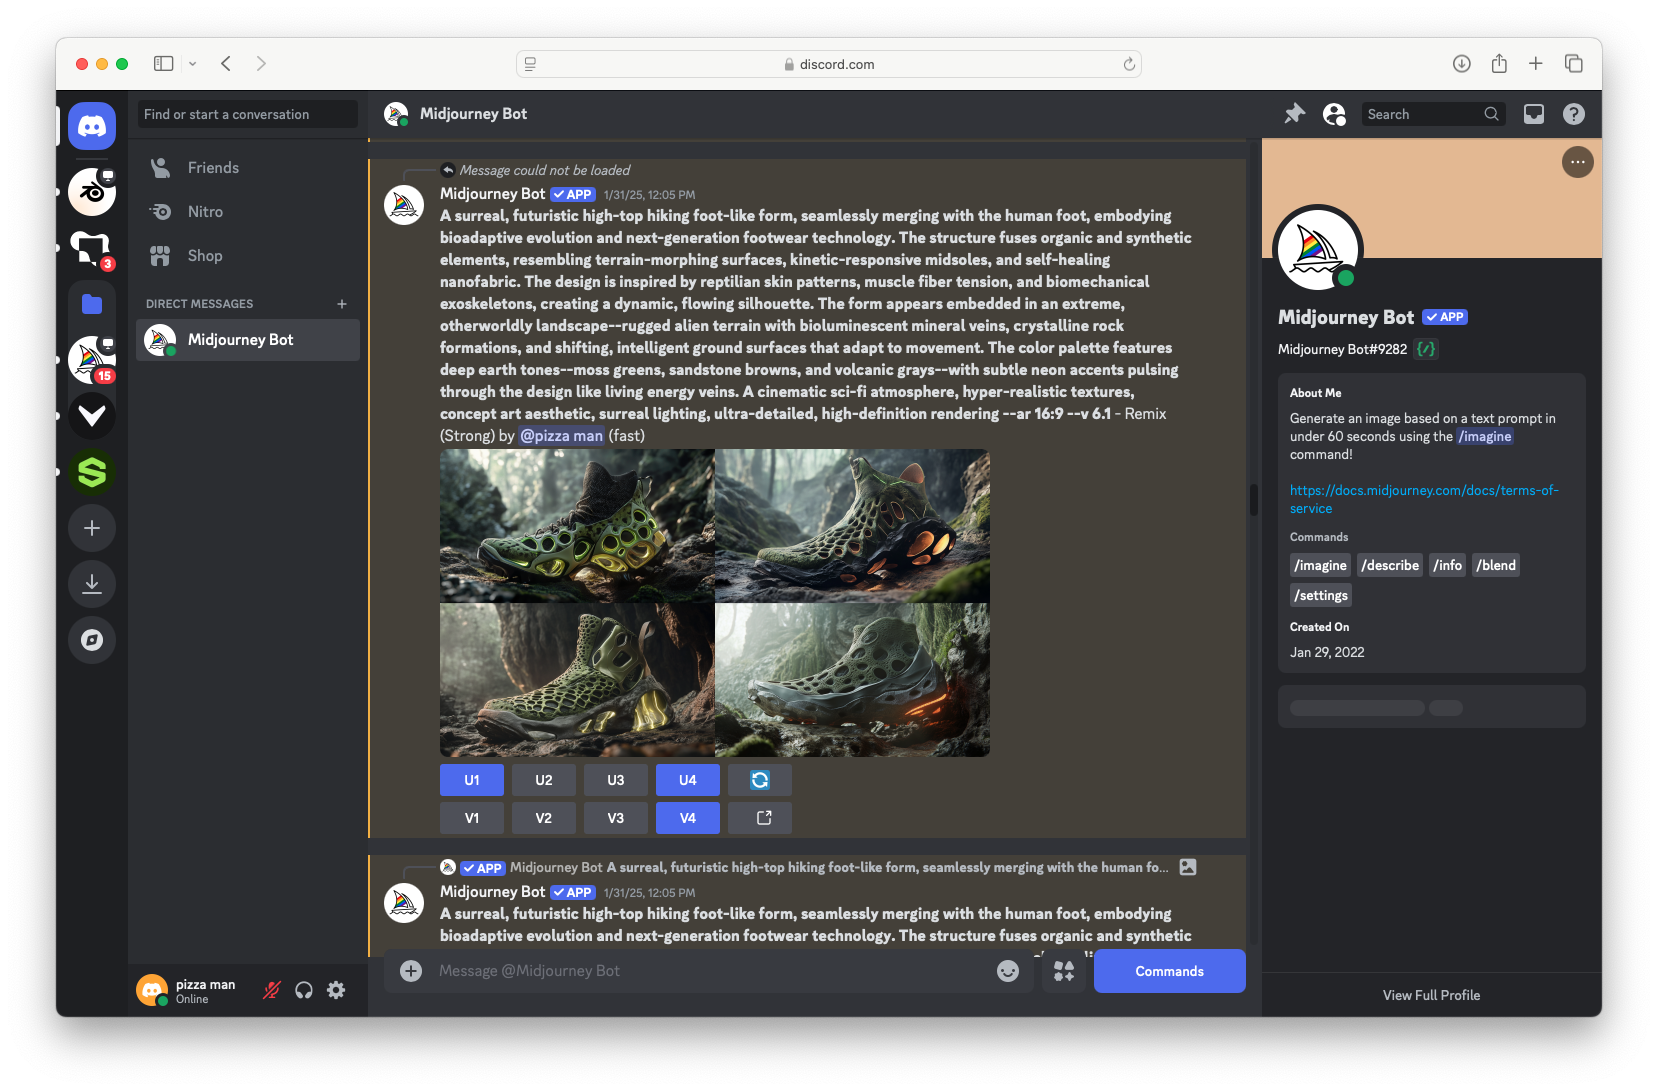The image size is (1658, 1091).
Task: Create variations with V3
Action: click(x=616, y=818)
